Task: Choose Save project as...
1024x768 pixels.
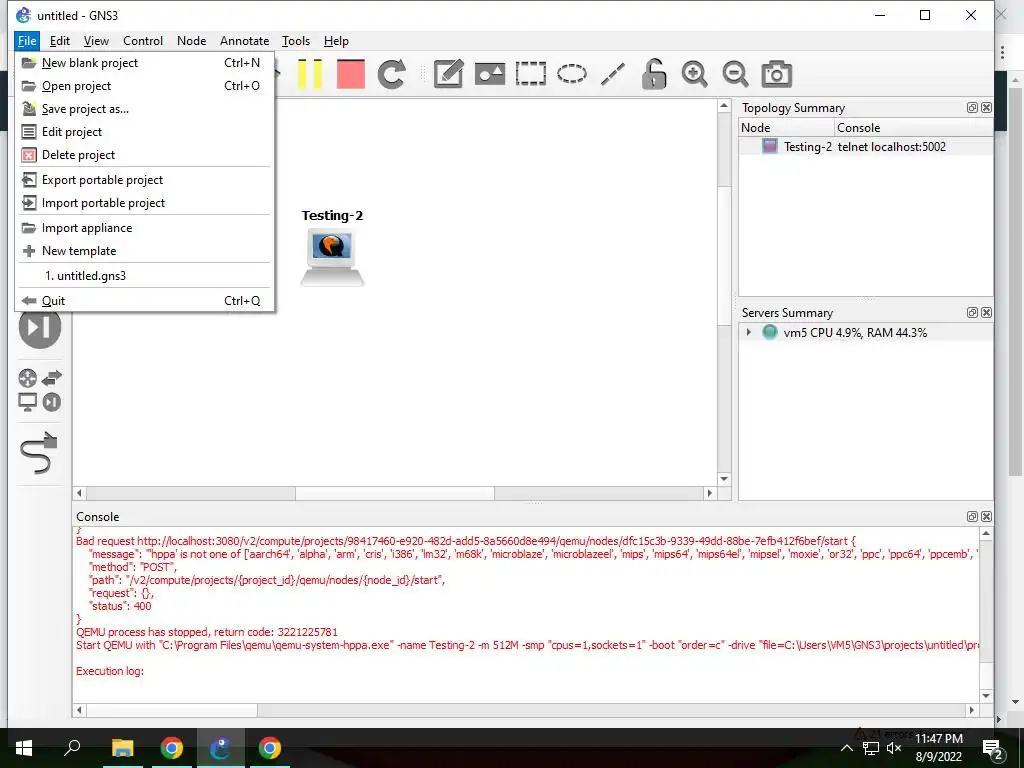Action: [144, 108]
